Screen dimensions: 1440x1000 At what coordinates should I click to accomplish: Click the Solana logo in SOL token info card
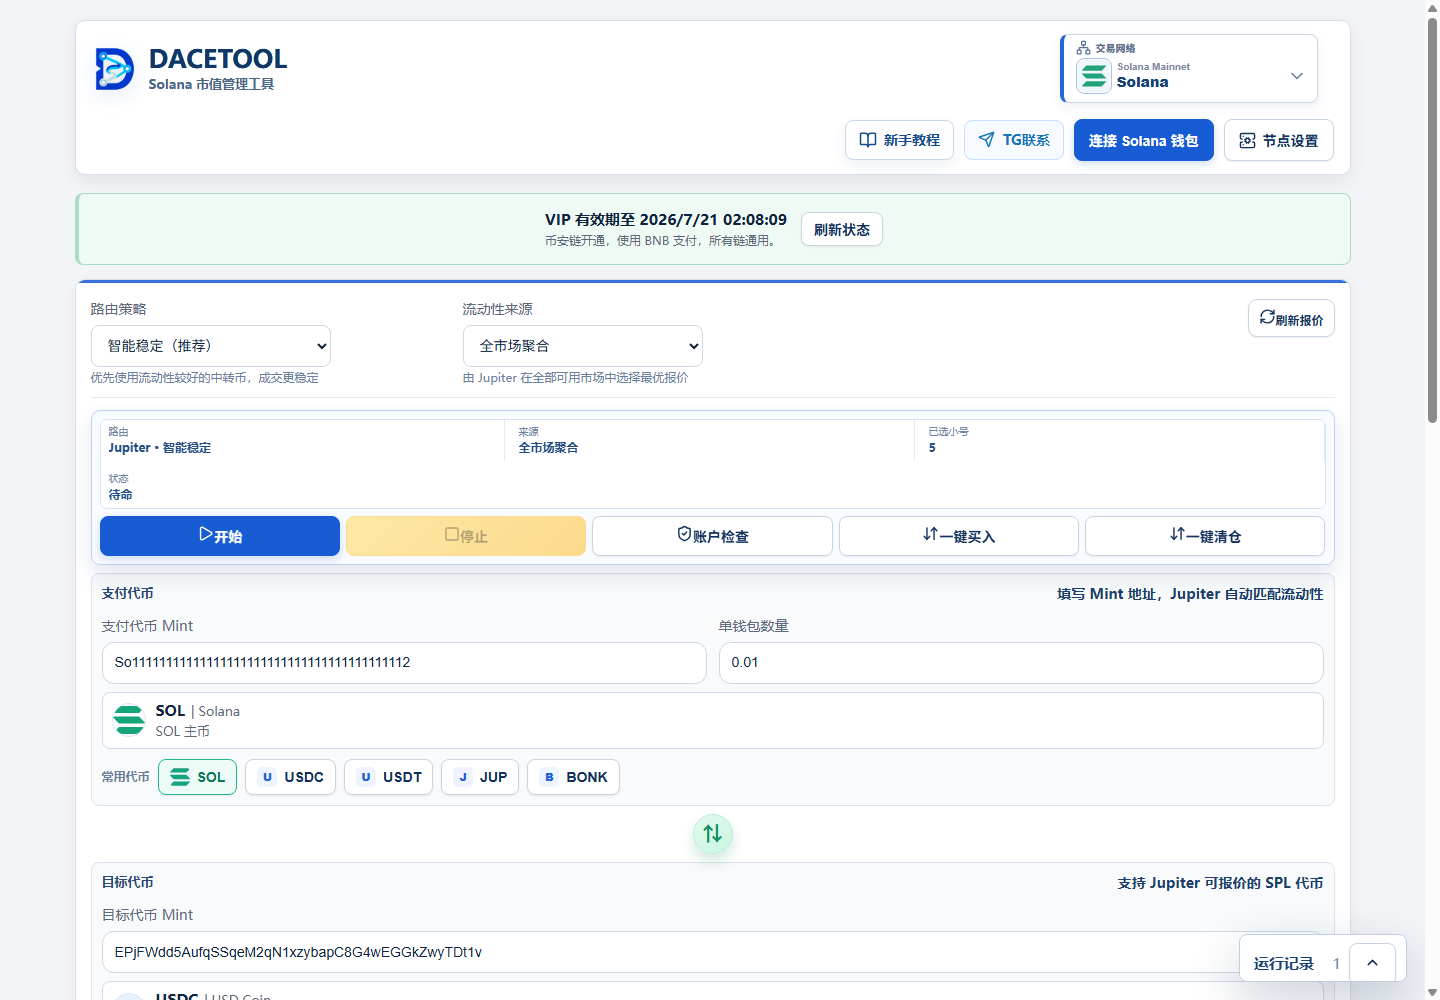coord(129,720)
